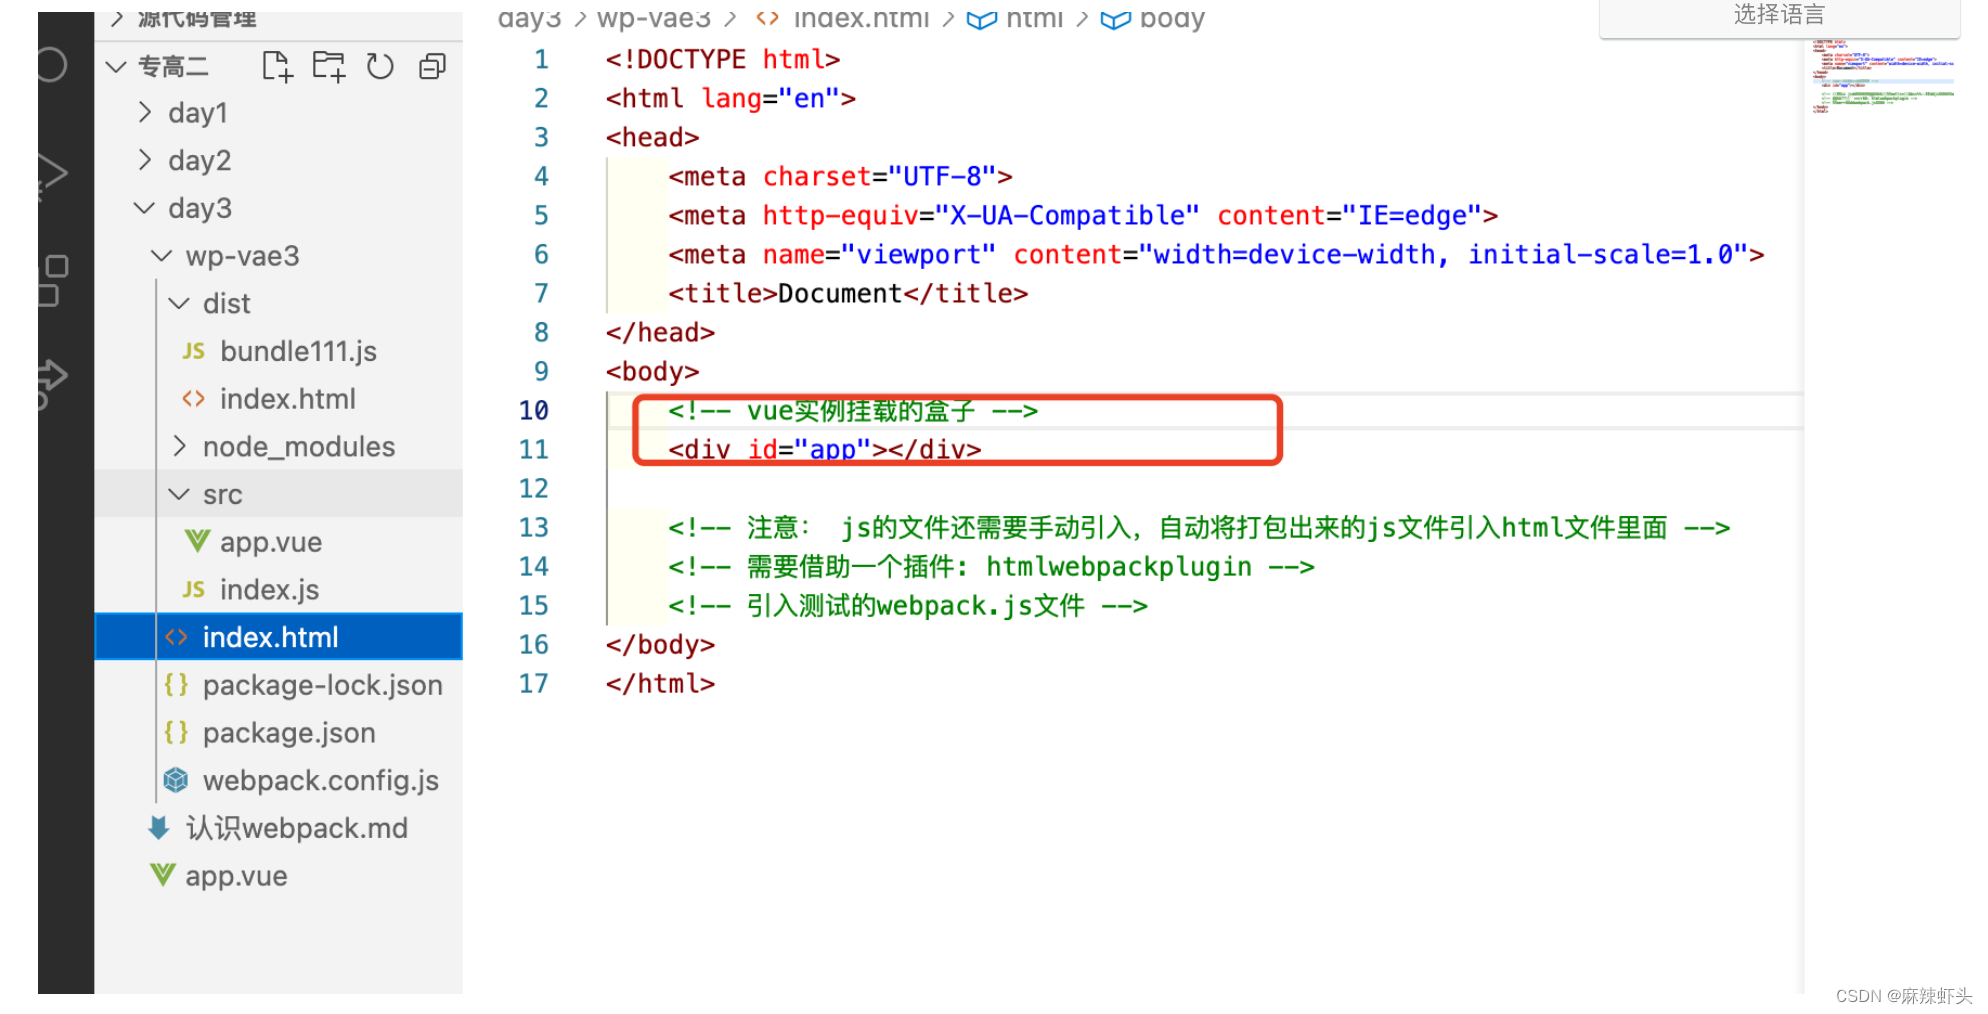Open 认识webpack.md file
This screenshot has width=1988, height=1014.
coord(297,828)
